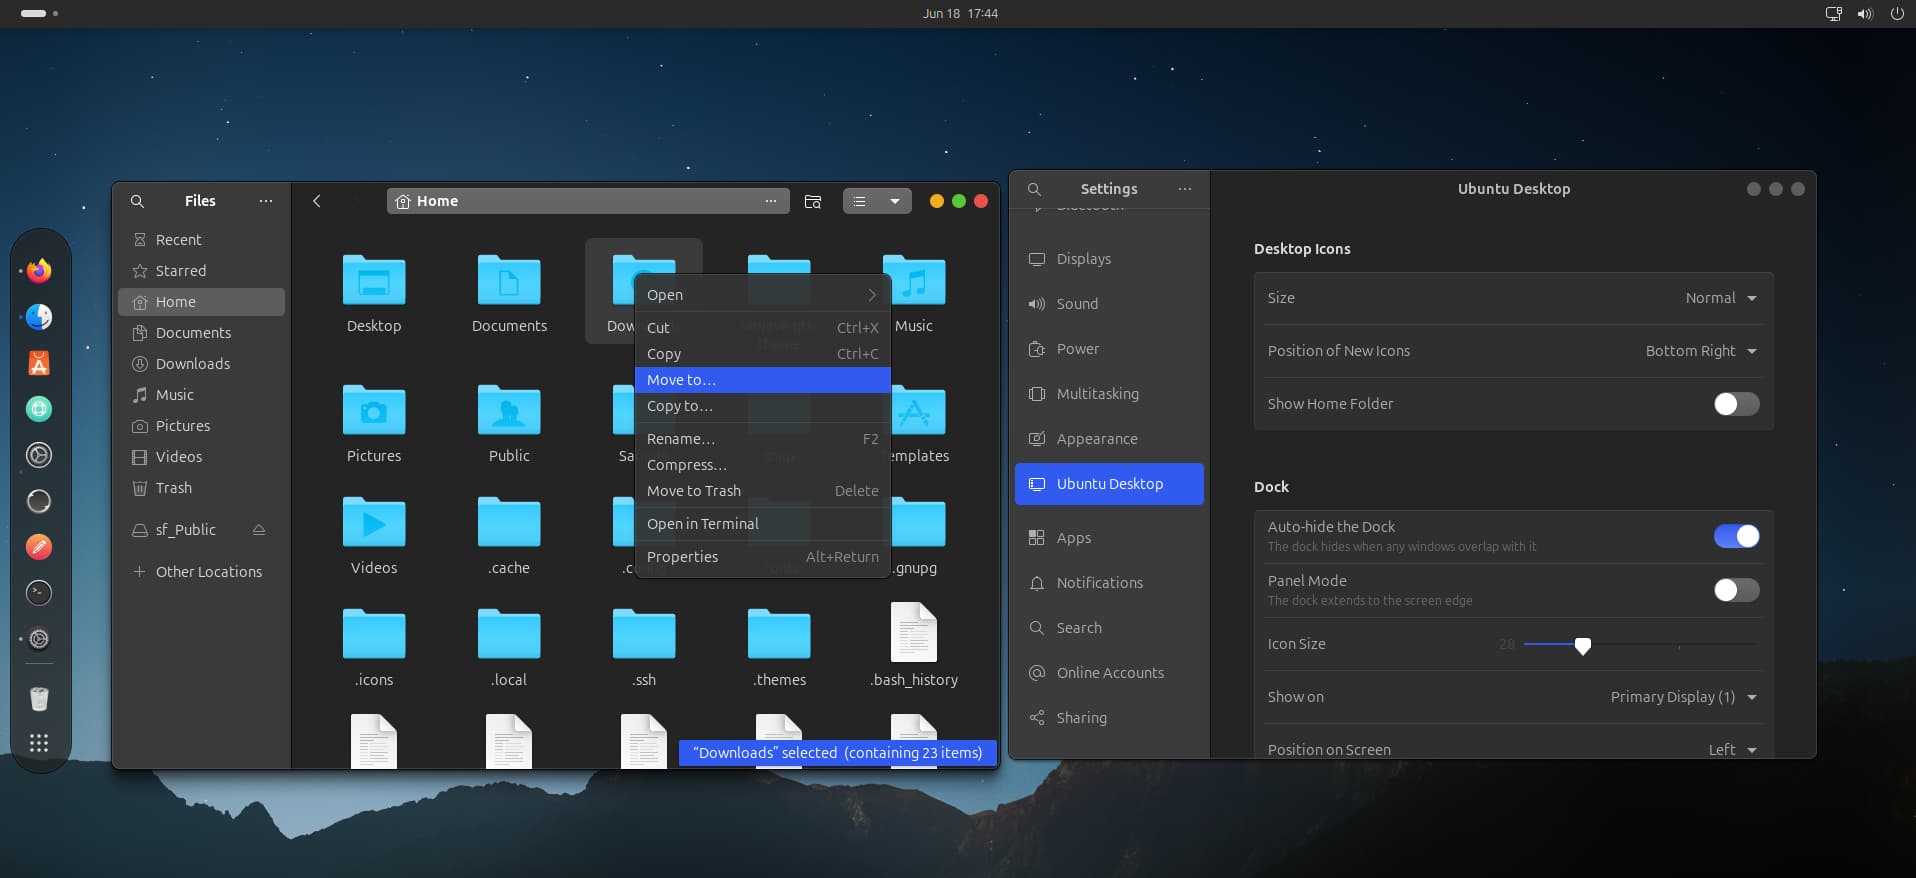Select the .bash_history file
This screenshot has height=878, width=1916.
[914, 646]
